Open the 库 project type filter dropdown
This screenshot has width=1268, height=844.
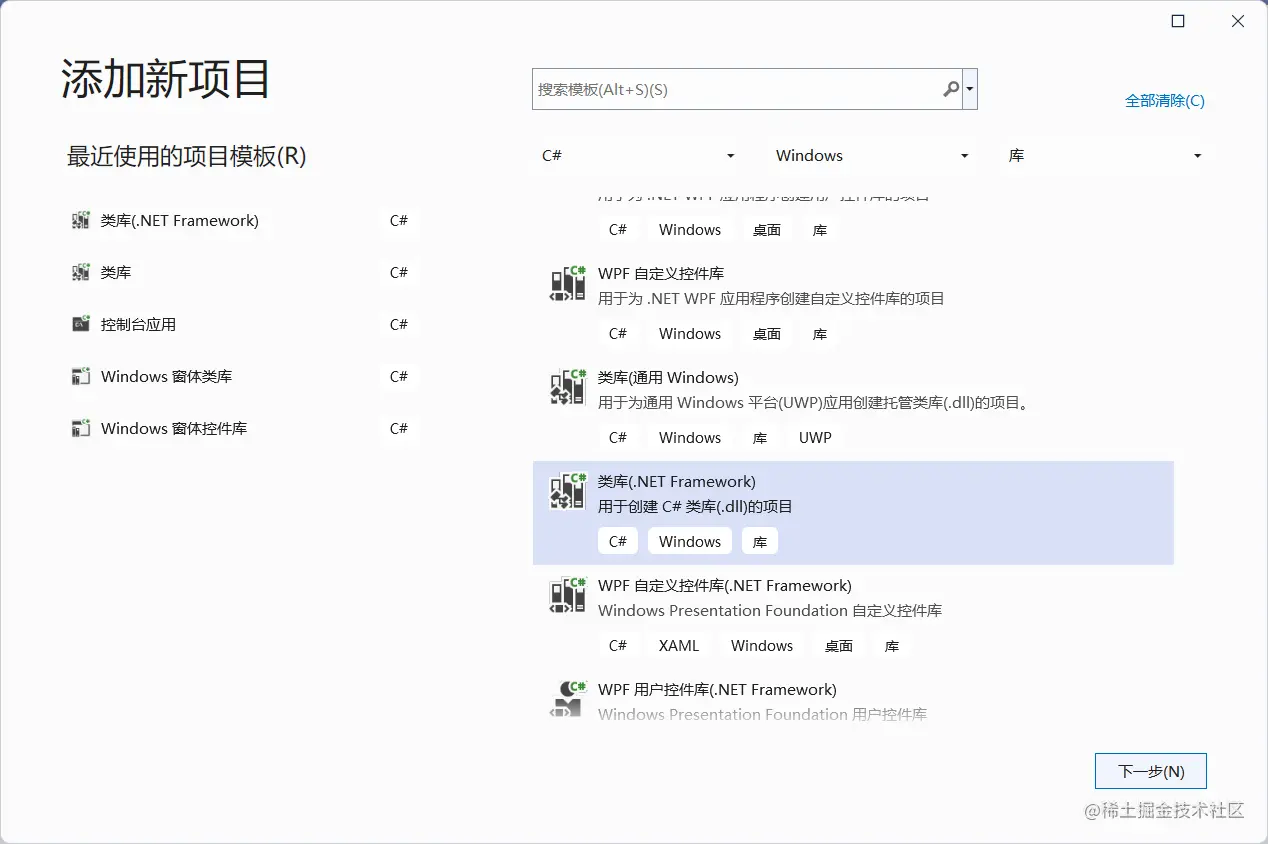click(x=1105, y=156)
